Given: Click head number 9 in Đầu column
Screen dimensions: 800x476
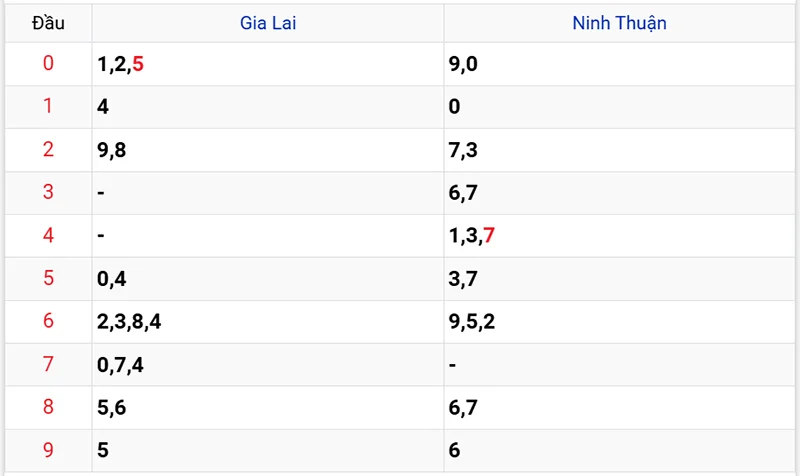Looking at the screenshot, I should [48, 451].
